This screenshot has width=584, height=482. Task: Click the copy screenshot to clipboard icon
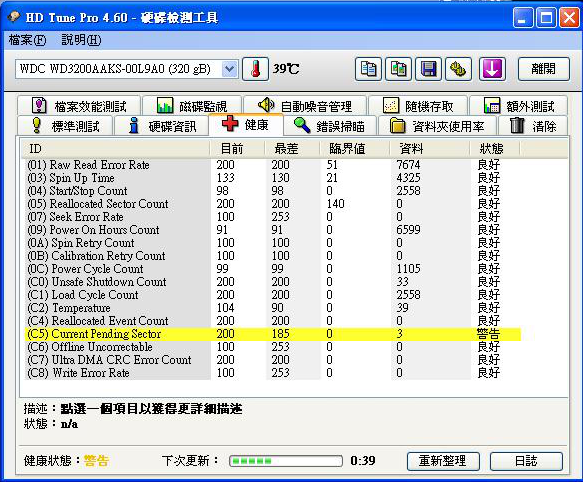coord(398,69)
